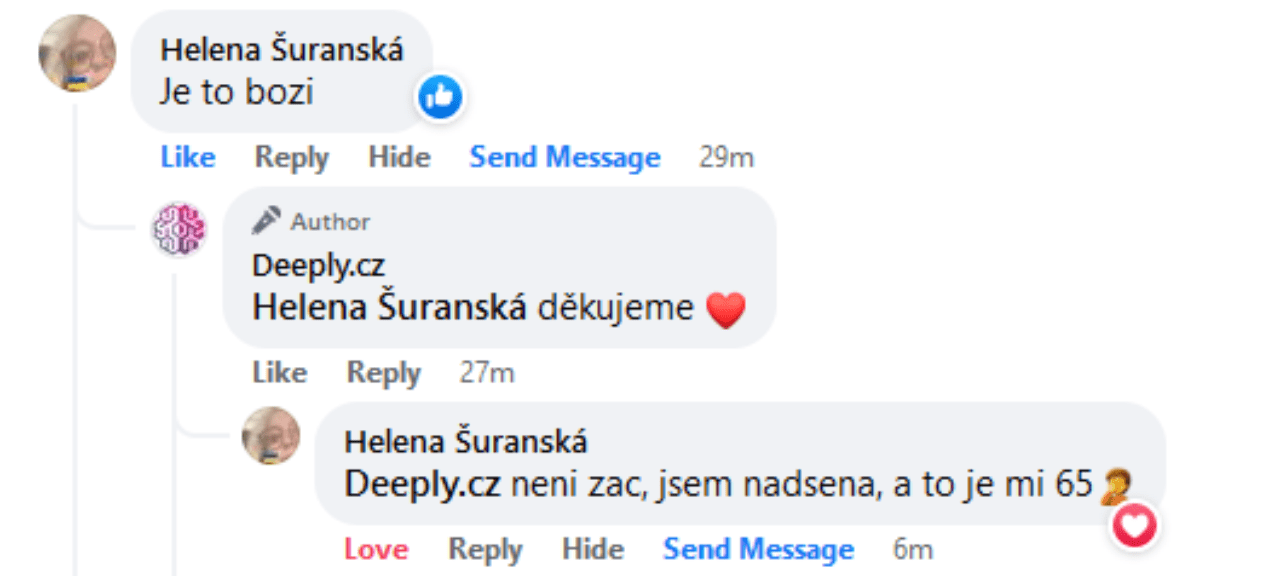Click the thumbs-up reaction badge on first comment
Screen dimensions: 1280x576
tap(440, 97)
